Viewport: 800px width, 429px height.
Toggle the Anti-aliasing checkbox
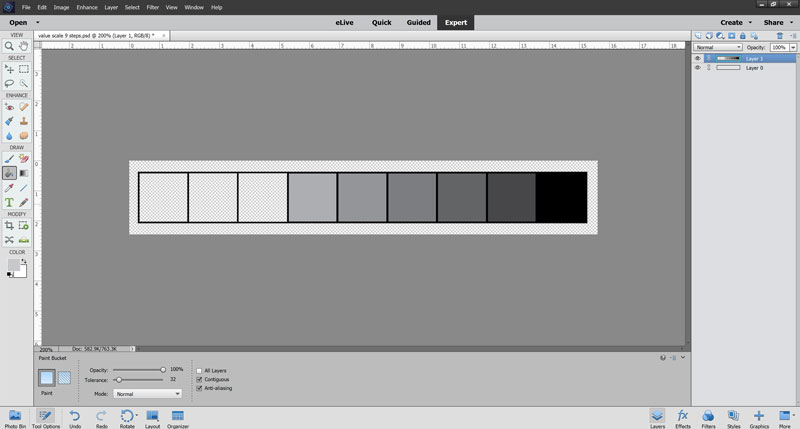point(199,388)
